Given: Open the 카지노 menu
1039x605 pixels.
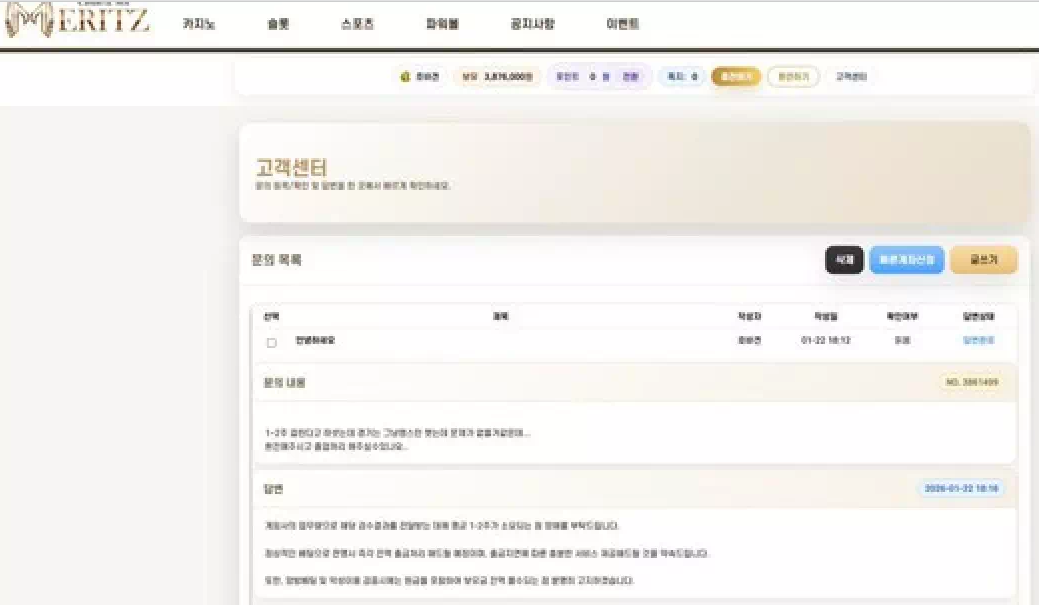Looking at the screenshot, I should (198, 24).
